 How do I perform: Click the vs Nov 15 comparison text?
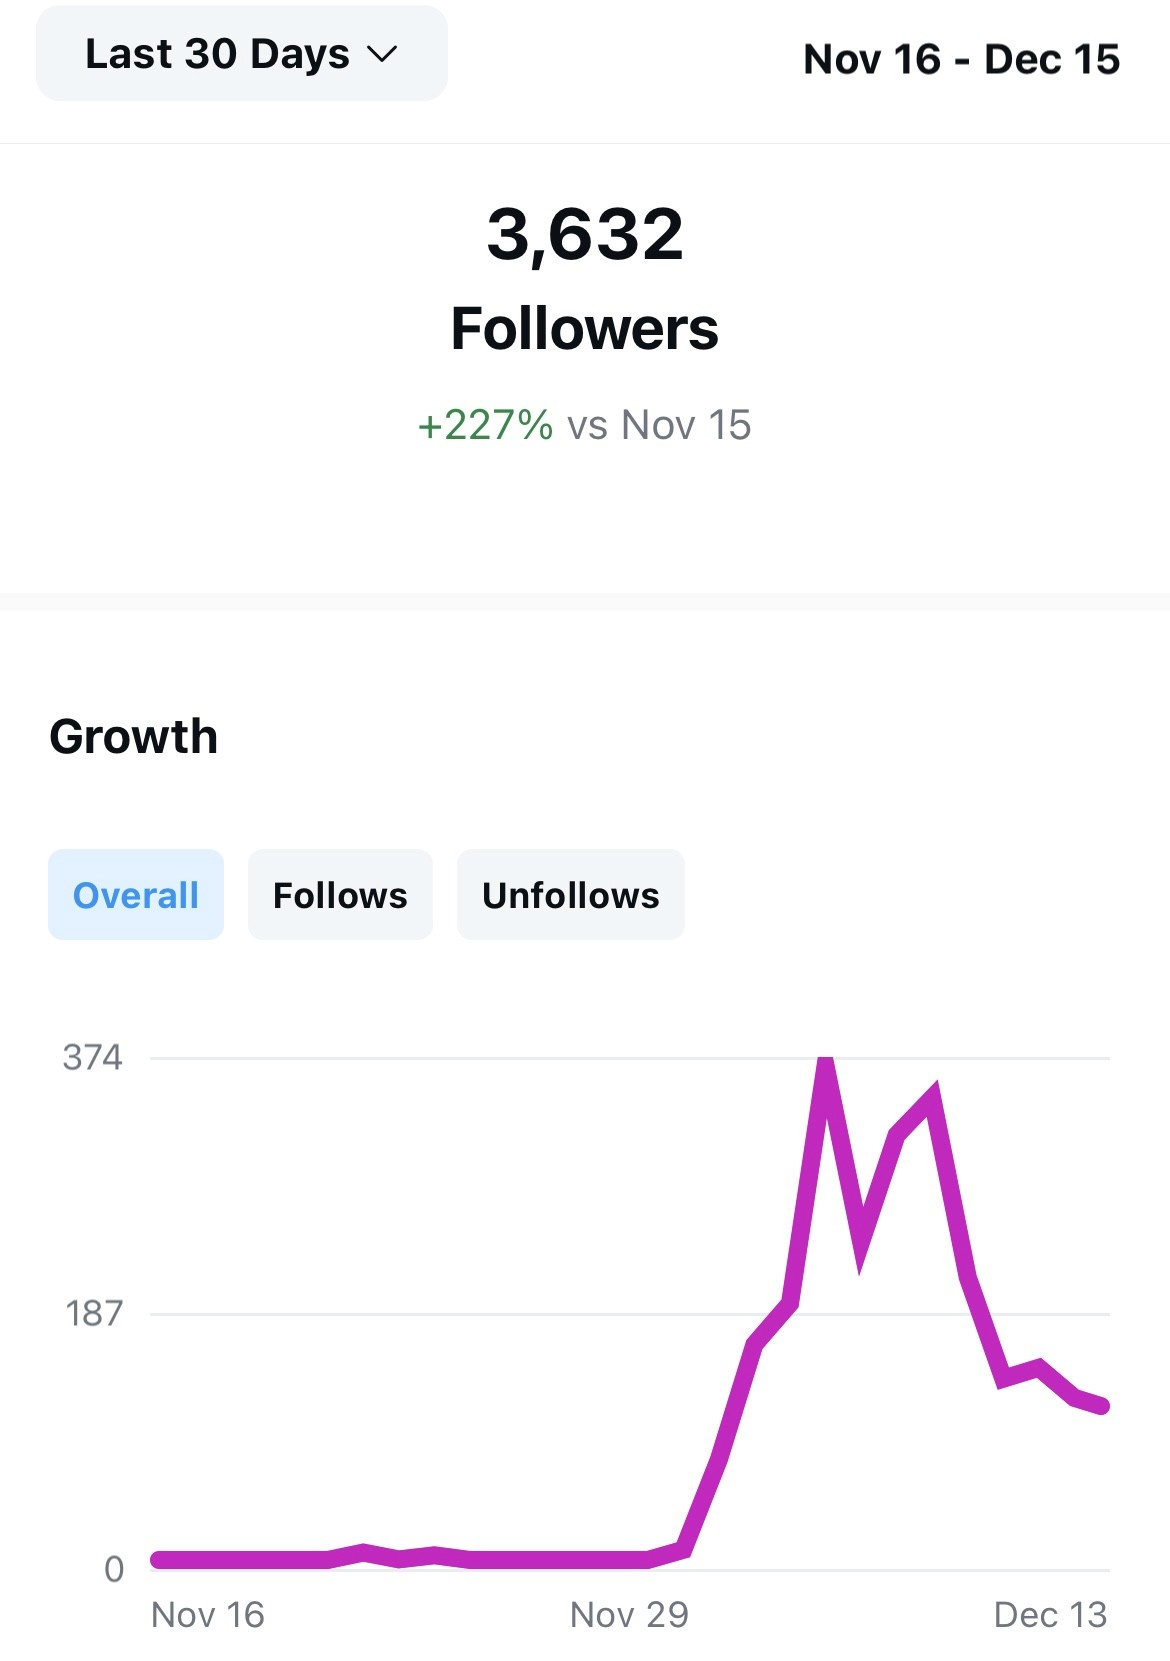tap(659, 425)
